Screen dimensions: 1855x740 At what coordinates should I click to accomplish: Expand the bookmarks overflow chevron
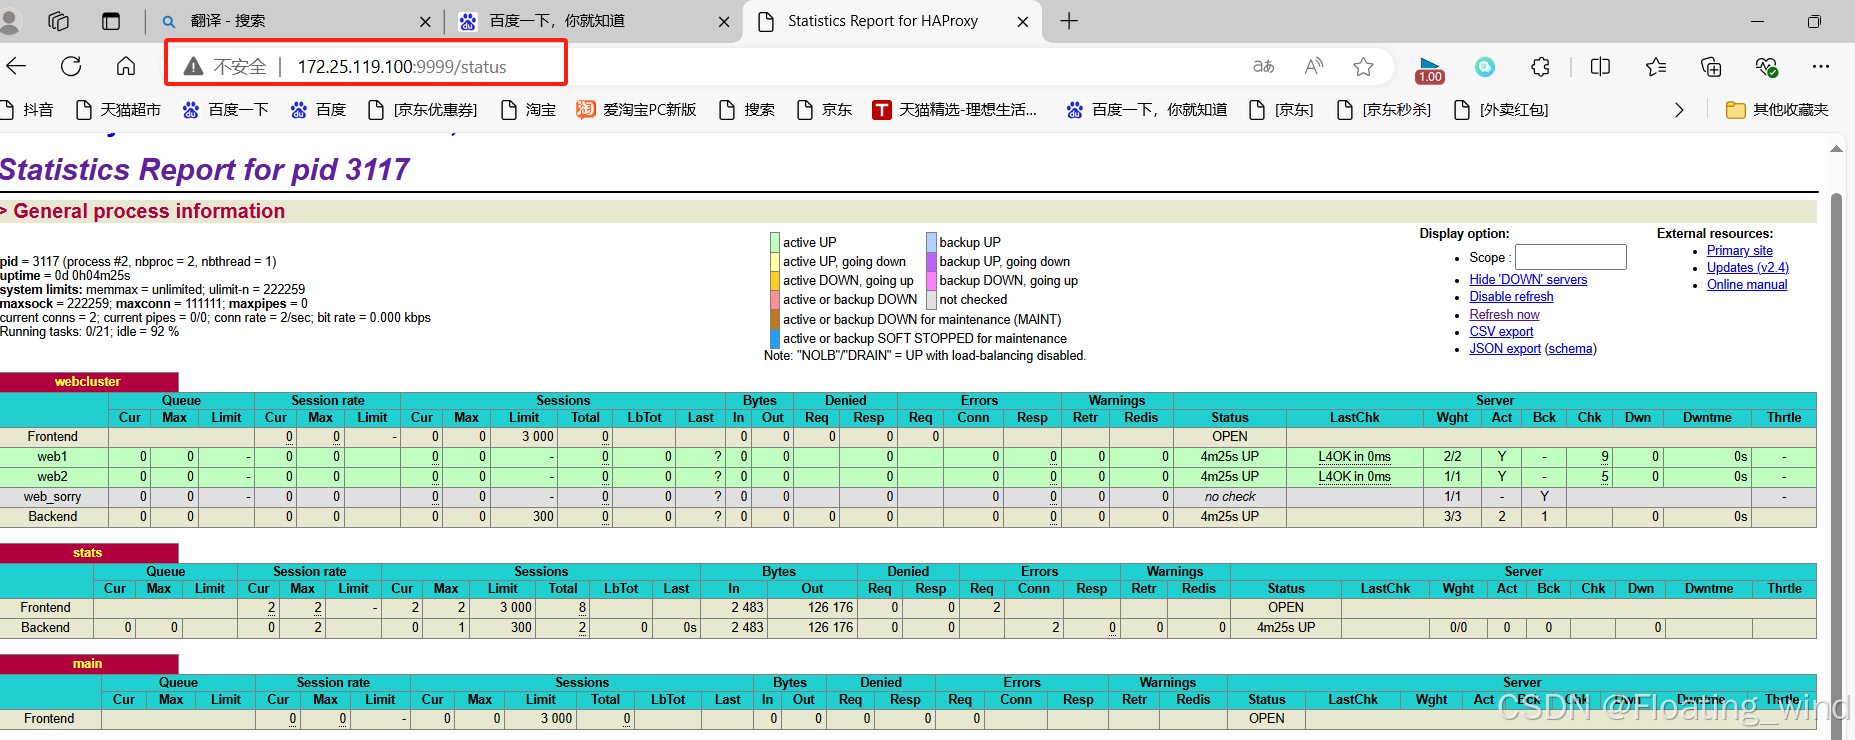tap(1679, 110)
